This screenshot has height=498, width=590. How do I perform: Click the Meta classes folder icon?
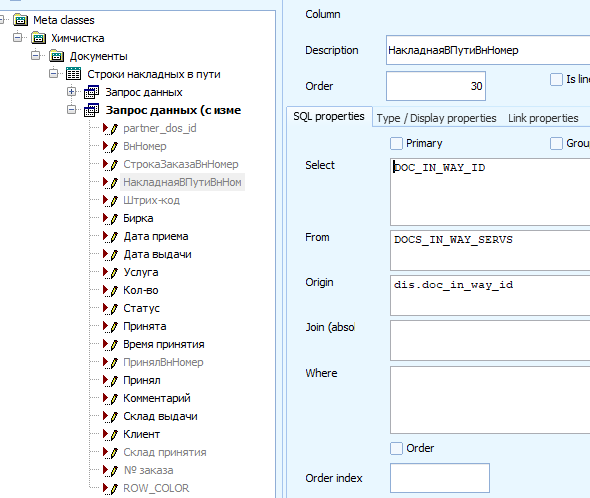[x=20, y=20]
